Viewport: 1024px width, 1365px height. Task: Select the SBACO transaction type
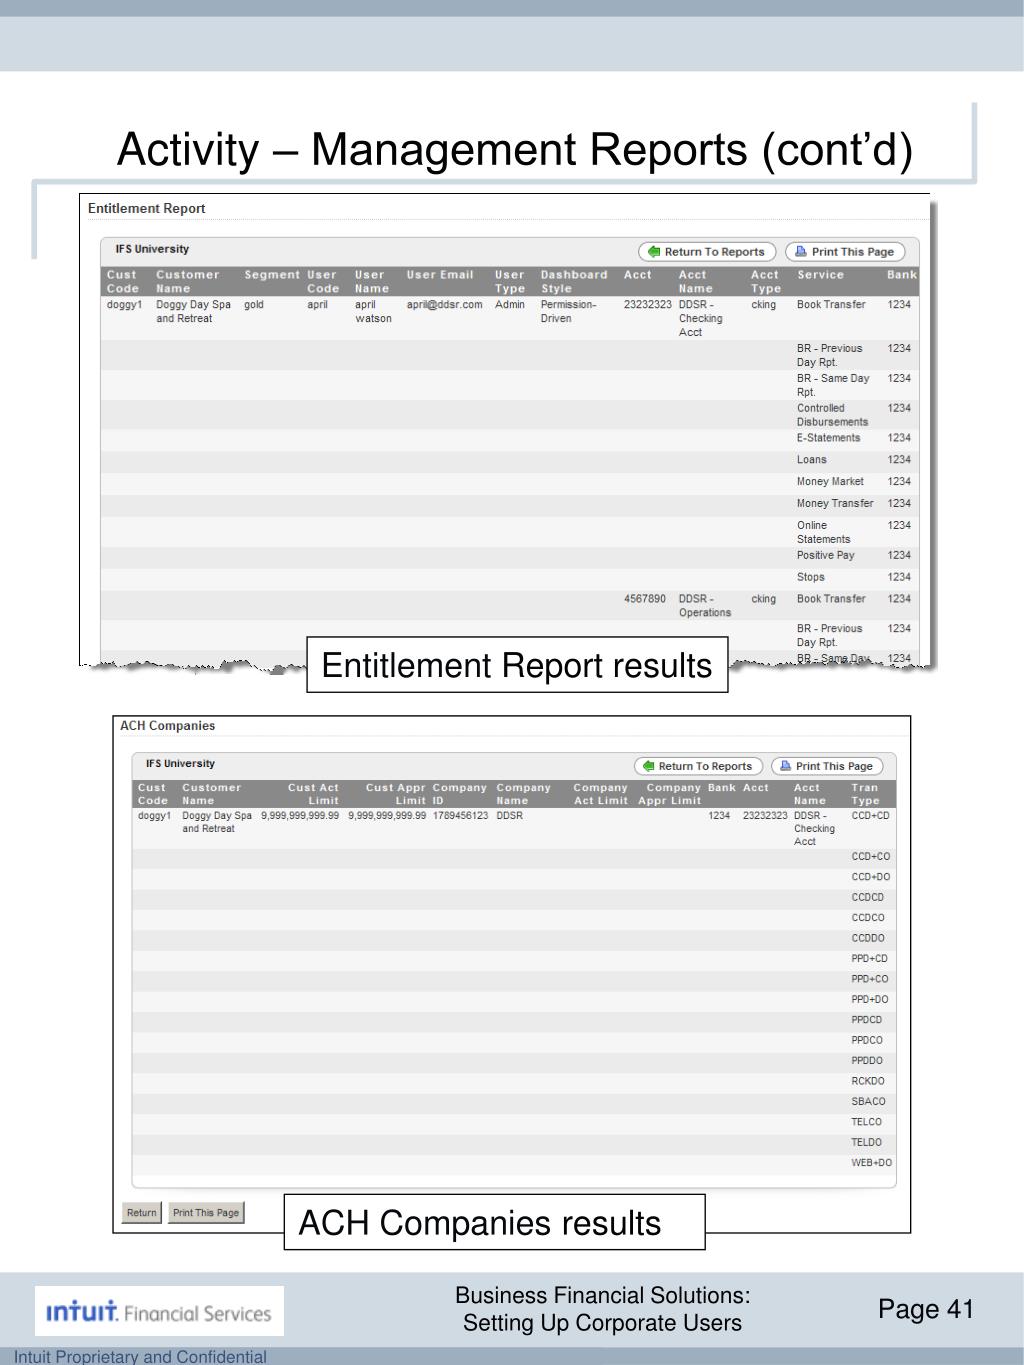[x=868, y=1102]
